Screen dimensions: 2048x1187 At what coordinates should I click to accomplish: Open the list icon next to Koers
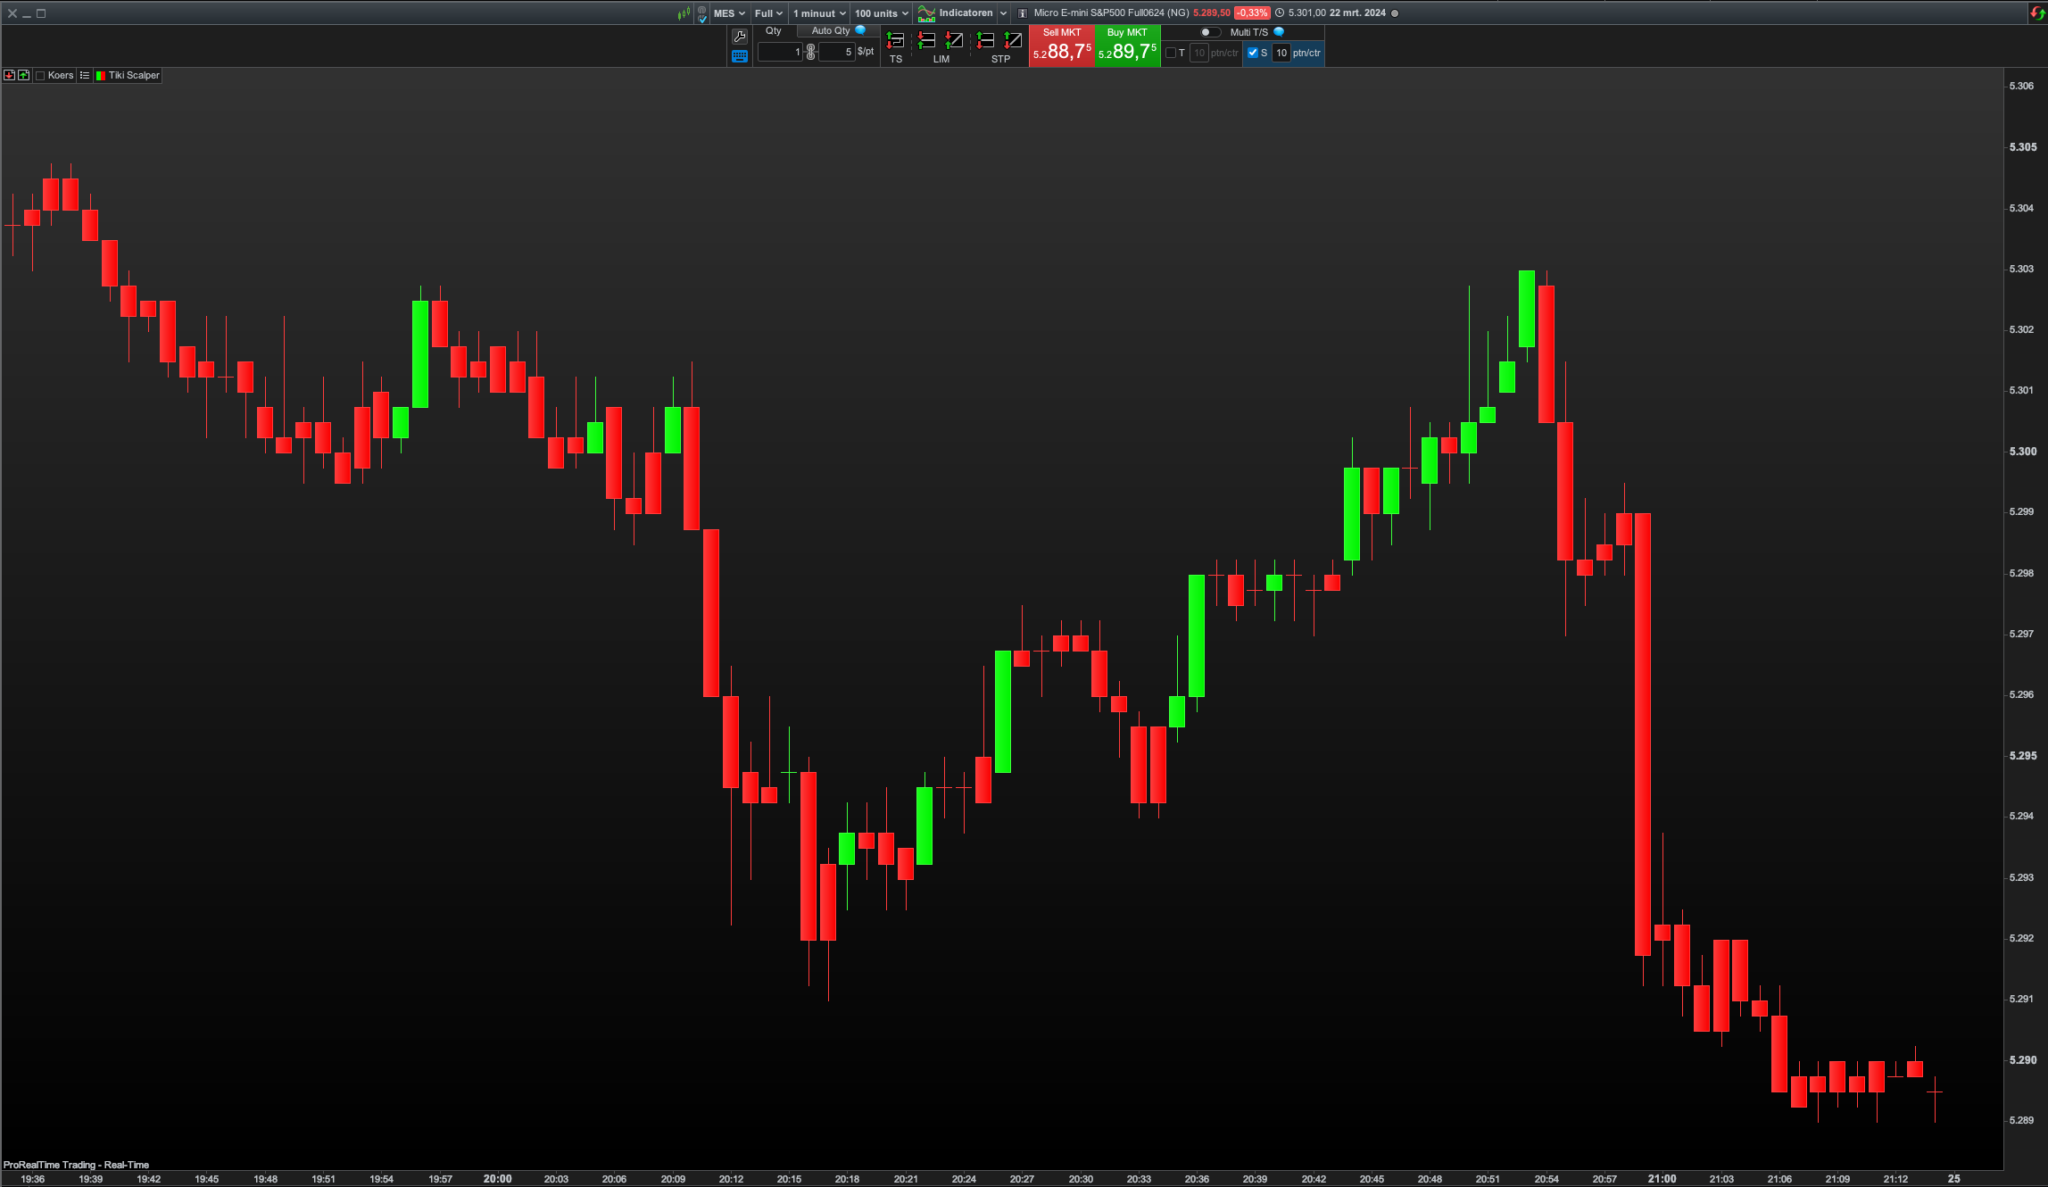85,75
